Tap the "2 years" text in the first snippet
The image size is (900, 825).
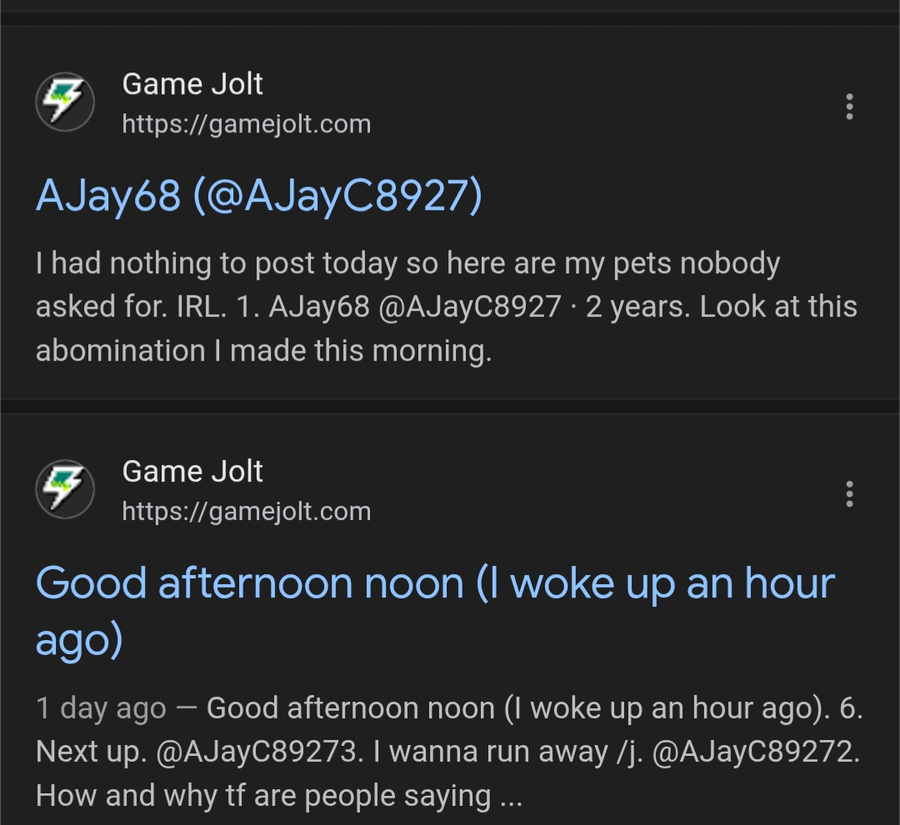tap(636, 307)
